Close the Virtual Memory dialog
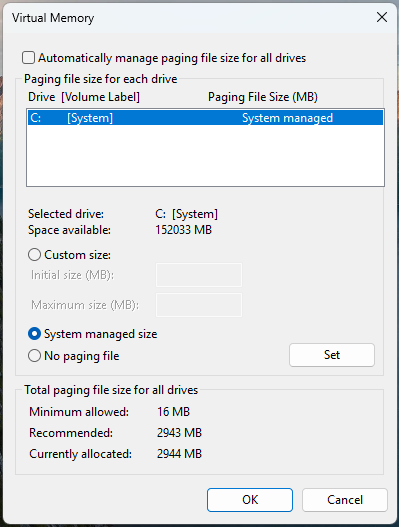399x527 pixels. pos(382,17)
